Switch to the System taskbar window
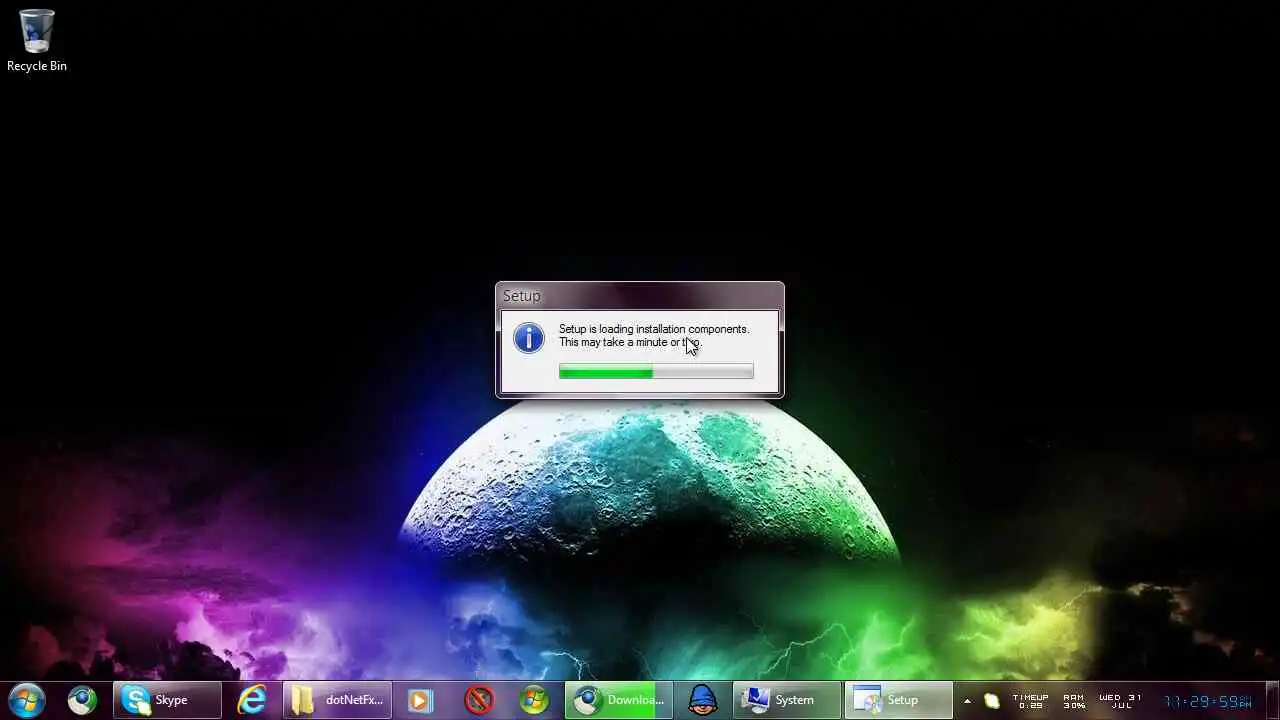1280x720 pixels. click(787, 700)
